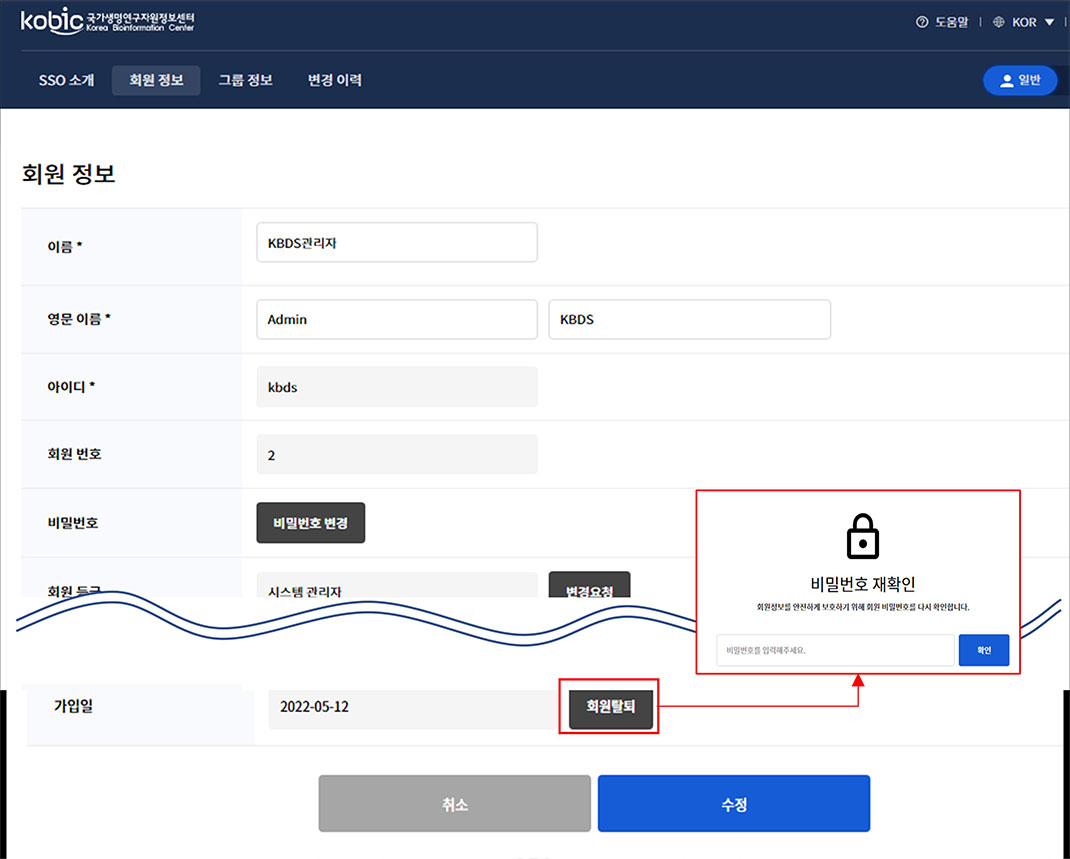This screenshot has width=1070, height=859.
Task: Switch to the 회원 정보 tab
Action: point(156,80)
